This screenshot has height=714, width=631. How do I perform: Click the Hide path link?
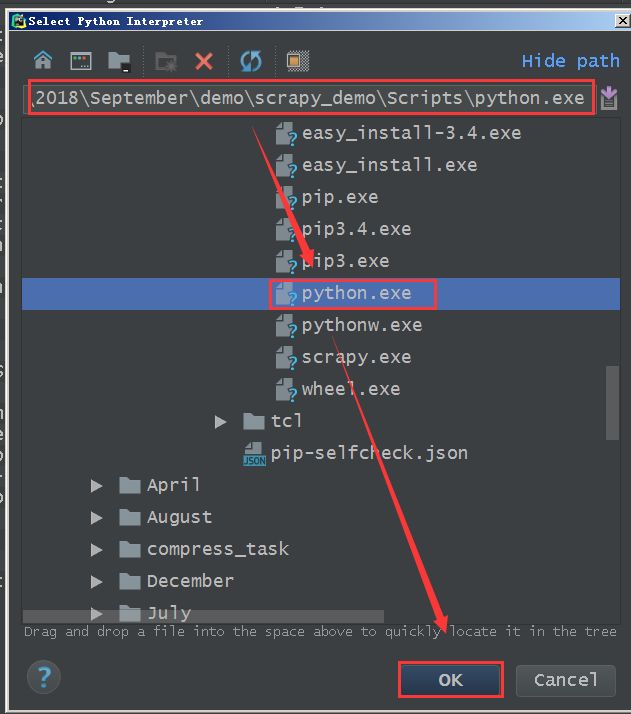click(x=570, y=61)
